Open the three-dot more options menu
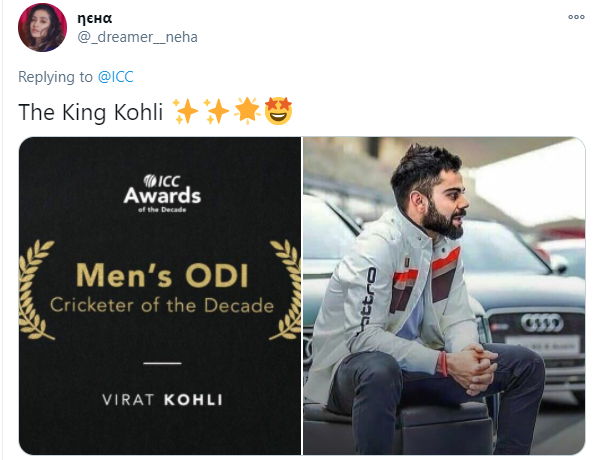The width and height of the screenshot is (597, 460). tap(576, 17)
